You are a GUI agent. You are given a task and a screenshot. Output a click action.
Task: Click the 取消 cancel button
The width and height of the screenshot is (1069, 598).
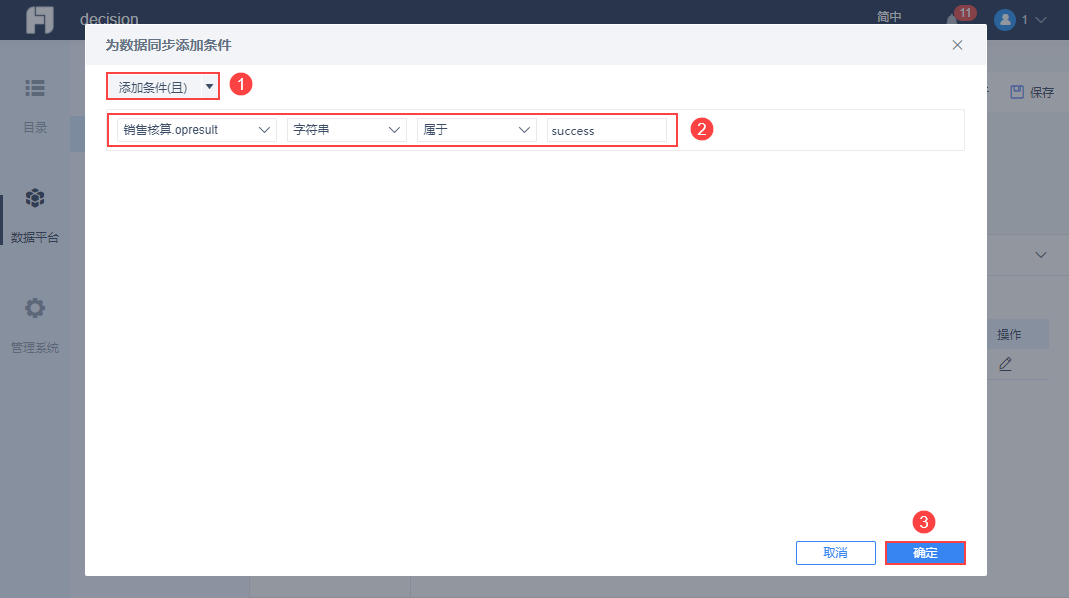836,553
